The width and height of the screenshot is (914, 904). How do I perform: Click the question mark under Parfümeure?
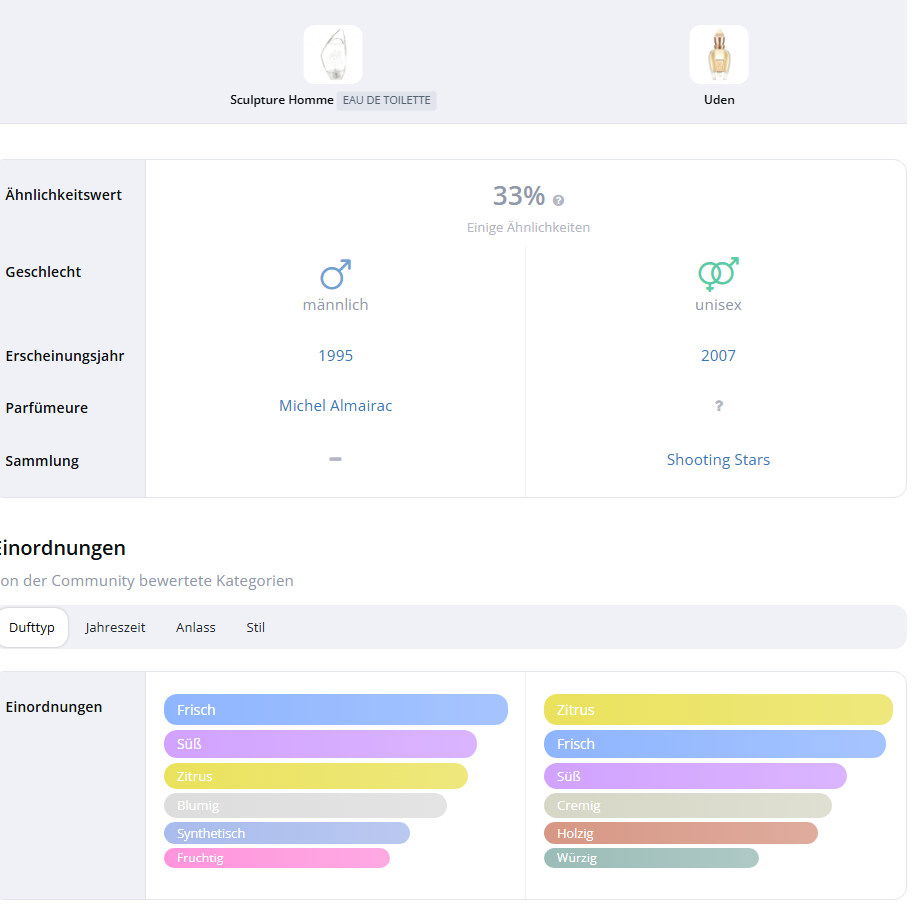(x=718, y=406)
